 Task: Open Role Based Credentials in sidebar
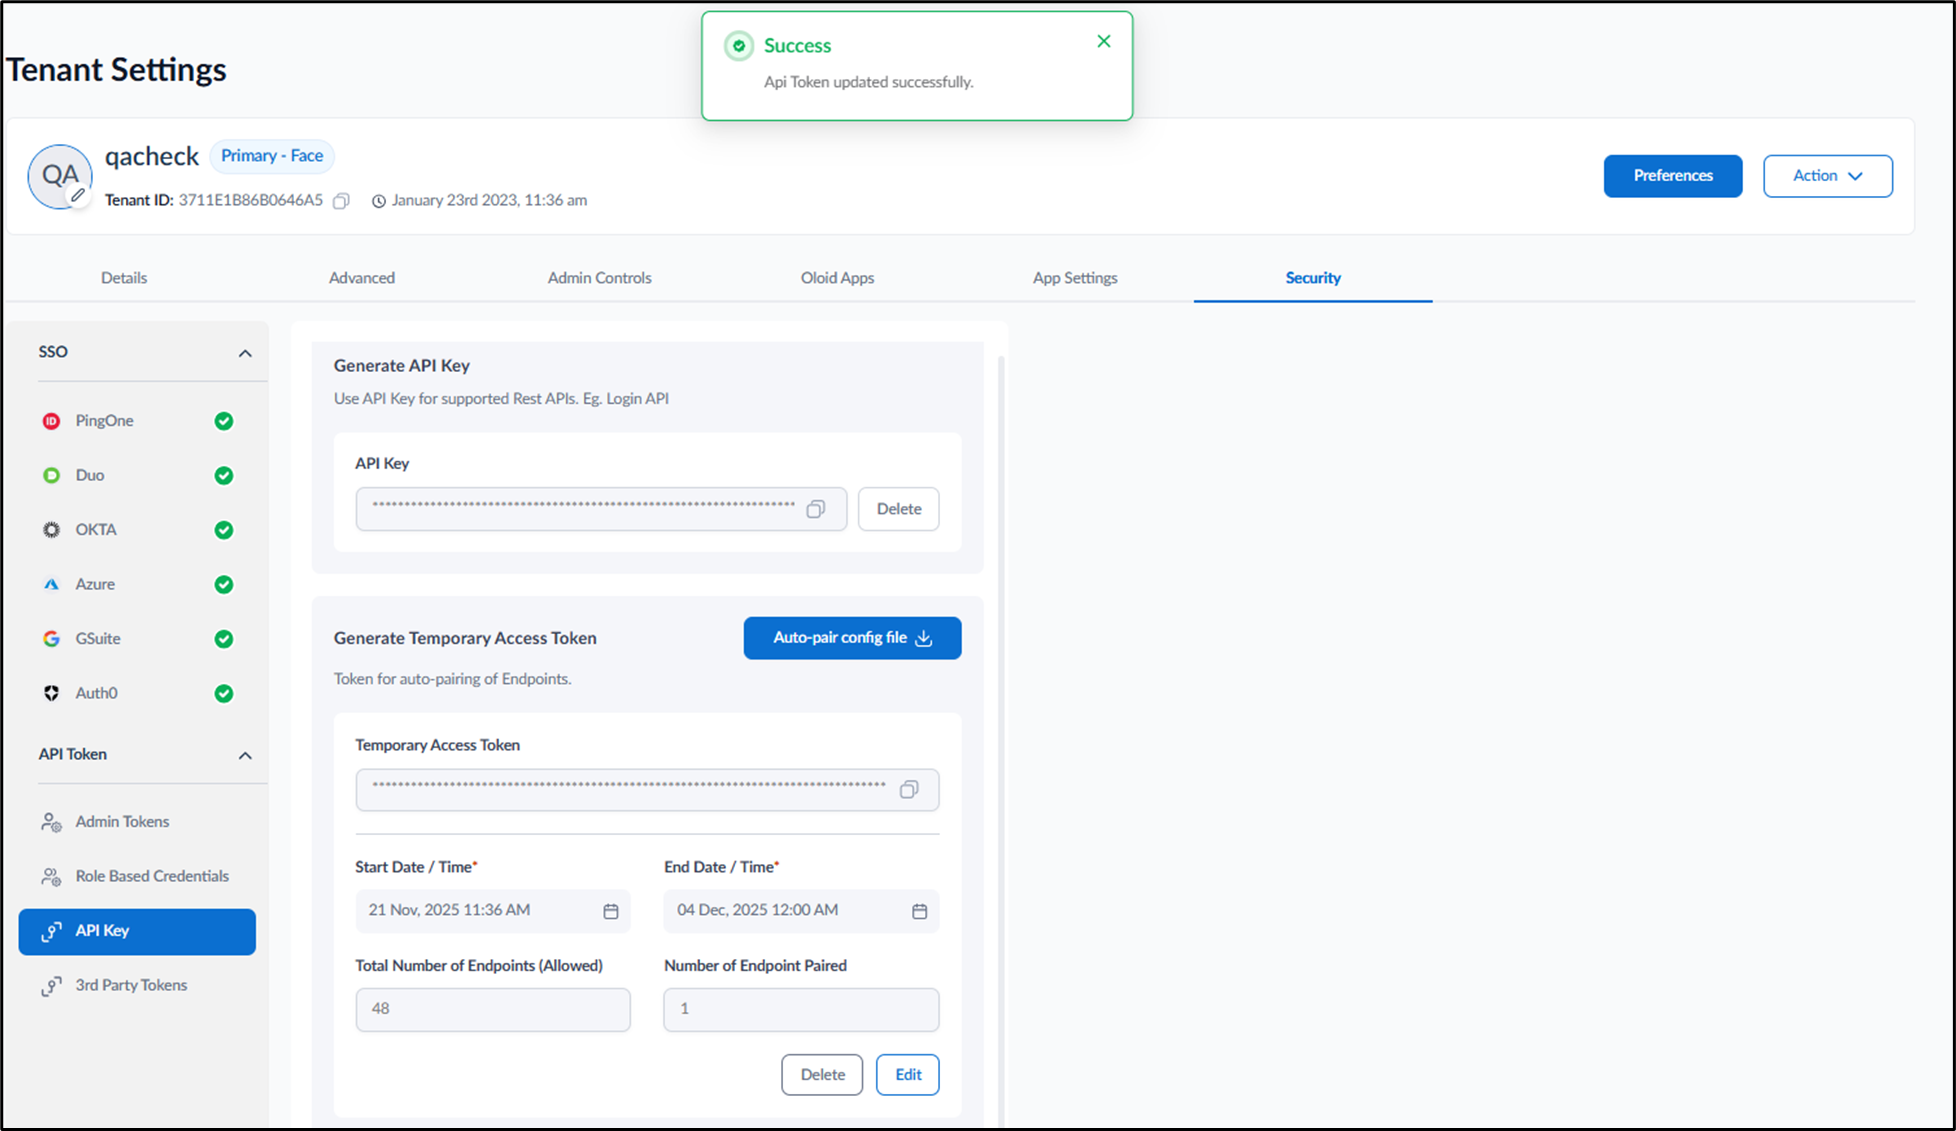[137, 876]
